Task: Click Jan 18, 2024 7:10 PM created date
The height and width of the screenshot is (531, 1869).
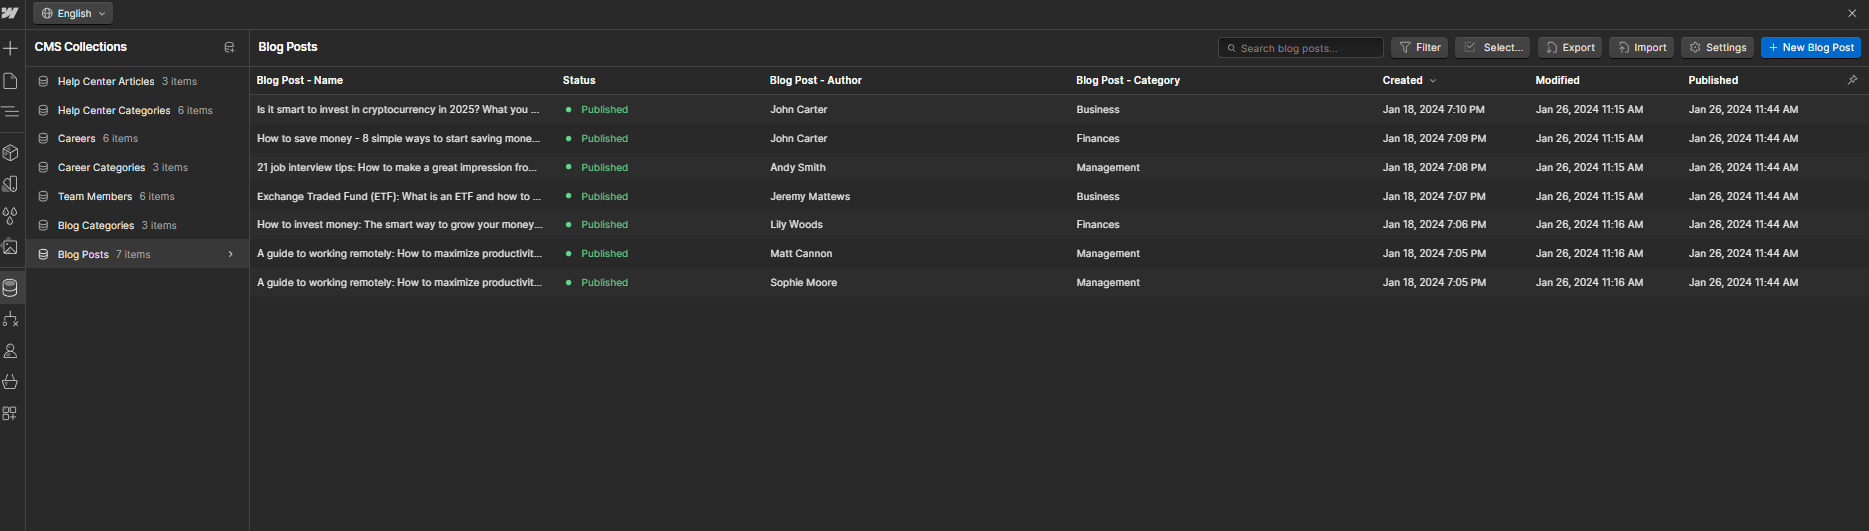Action: pyautogui.click(x=1433, y=110)
